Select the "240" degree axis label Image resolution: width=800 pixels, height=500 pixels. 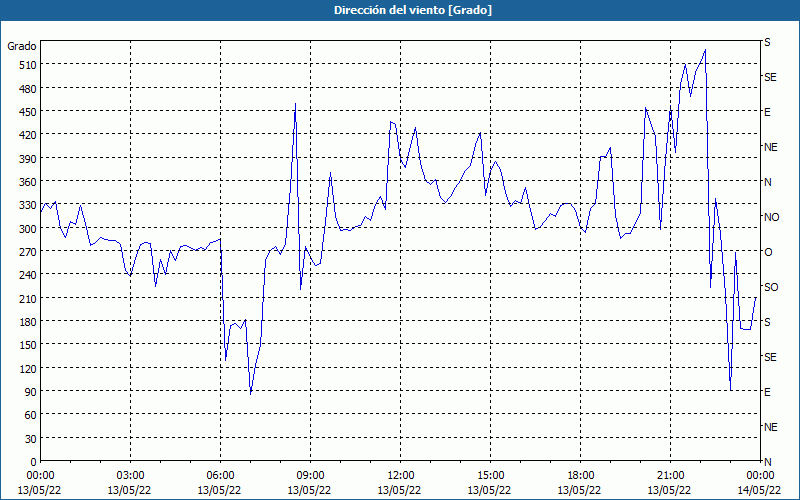[29, 275]
